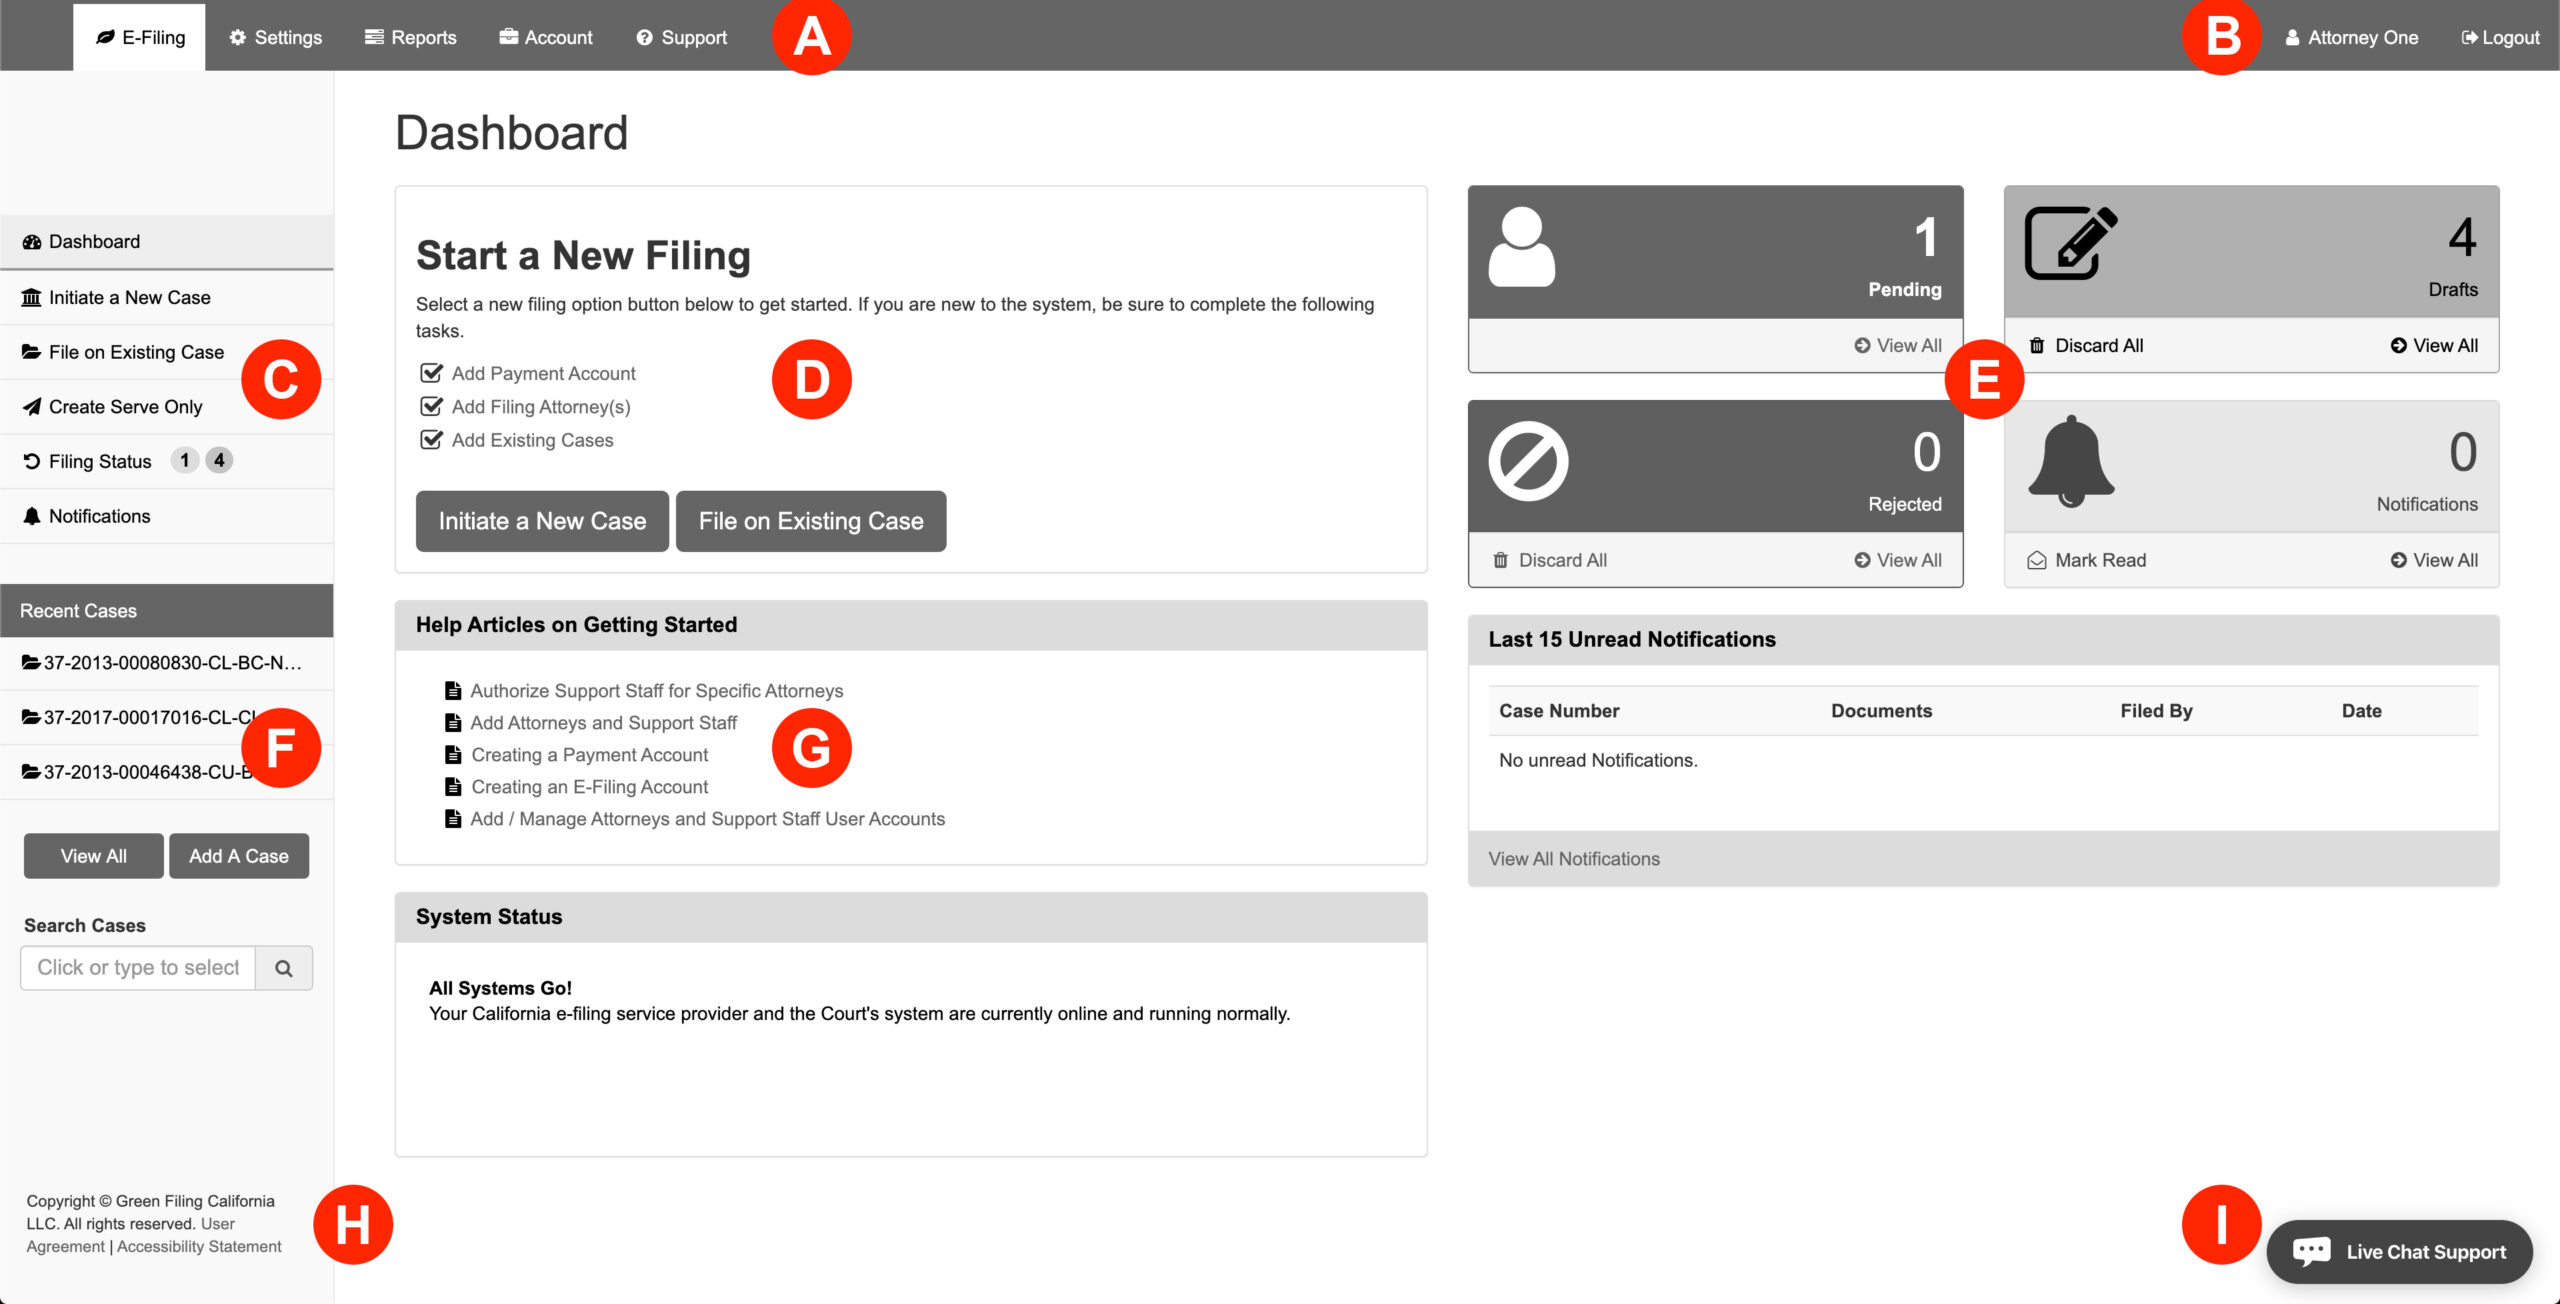Open the Settings menu in top bar
Screen dimensions: 2560x1304
coord(275,37)
